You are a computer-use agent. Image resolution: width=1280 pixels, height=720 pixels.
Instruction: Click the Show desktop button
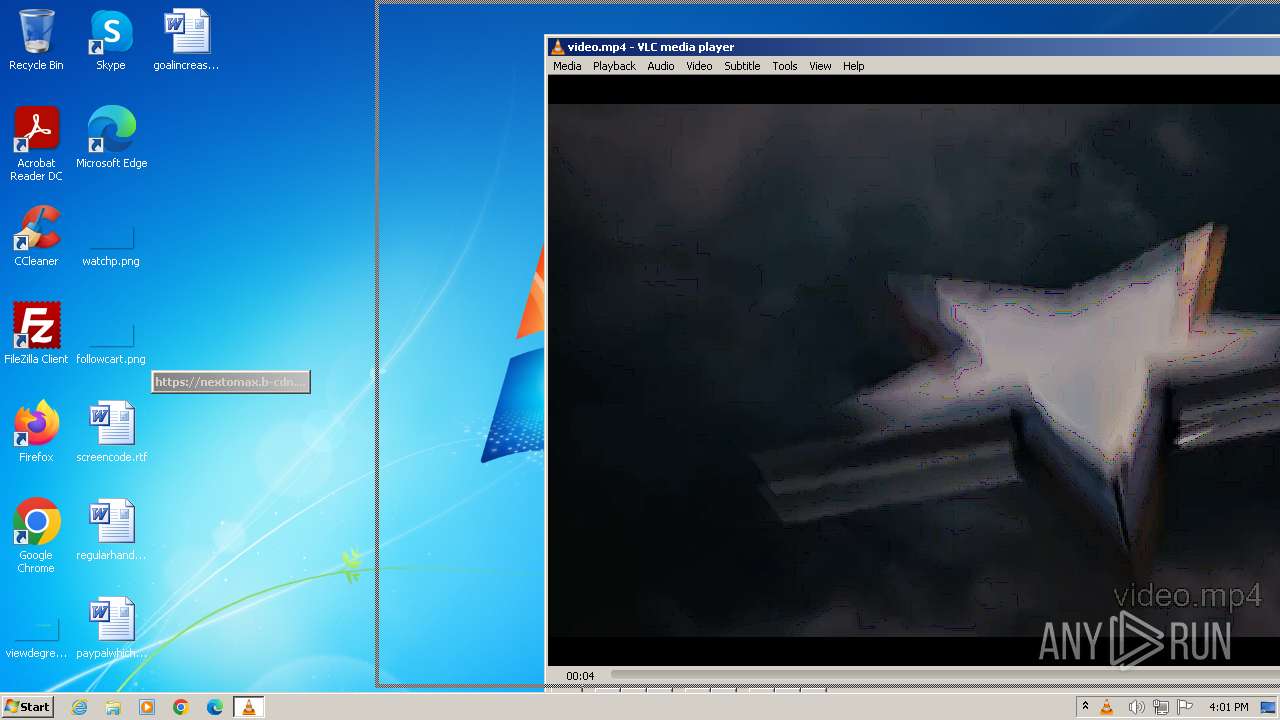click(x=1269, y=707)
